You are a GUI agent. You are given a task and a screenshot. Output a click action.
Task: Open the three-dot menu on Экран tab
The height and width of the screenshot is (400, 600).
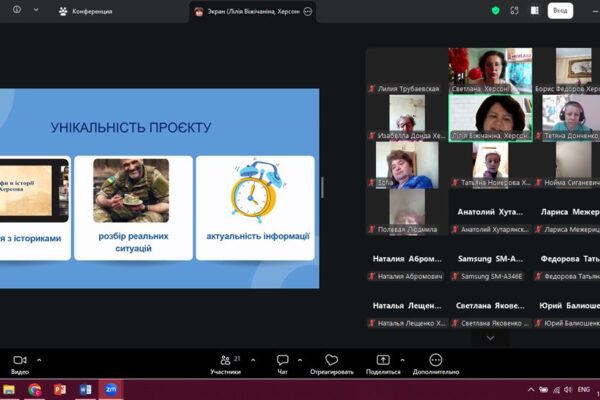[x=307, y=11]
